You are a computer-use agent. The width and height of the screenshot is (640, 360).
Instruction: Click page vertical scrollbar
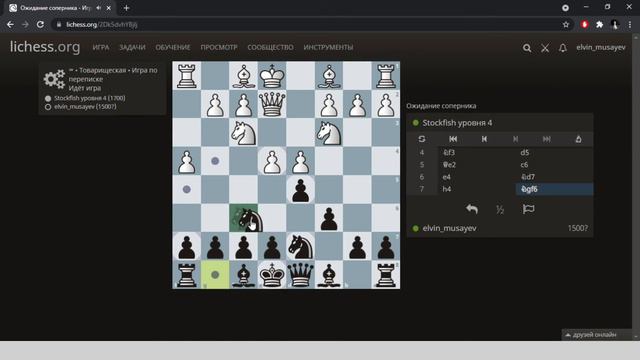click(636, 187)
